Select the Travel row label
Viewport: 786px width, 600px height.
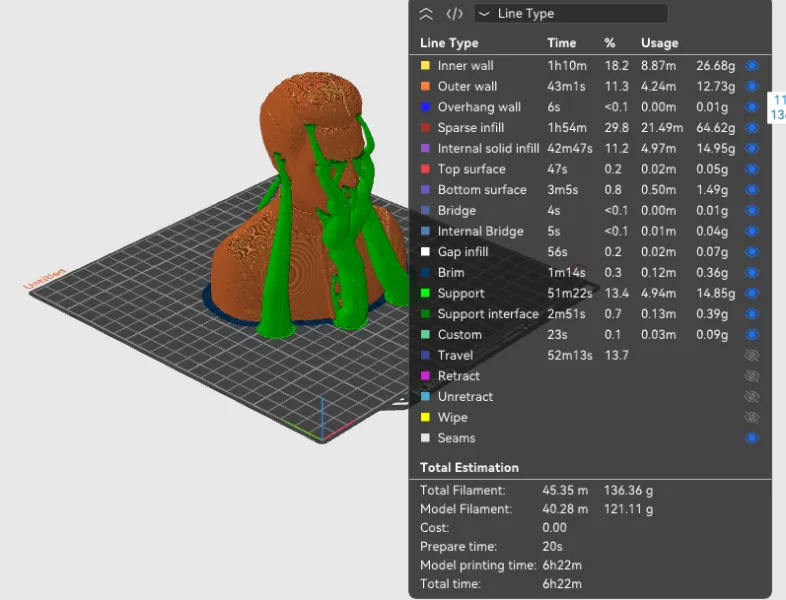[455, 355]
